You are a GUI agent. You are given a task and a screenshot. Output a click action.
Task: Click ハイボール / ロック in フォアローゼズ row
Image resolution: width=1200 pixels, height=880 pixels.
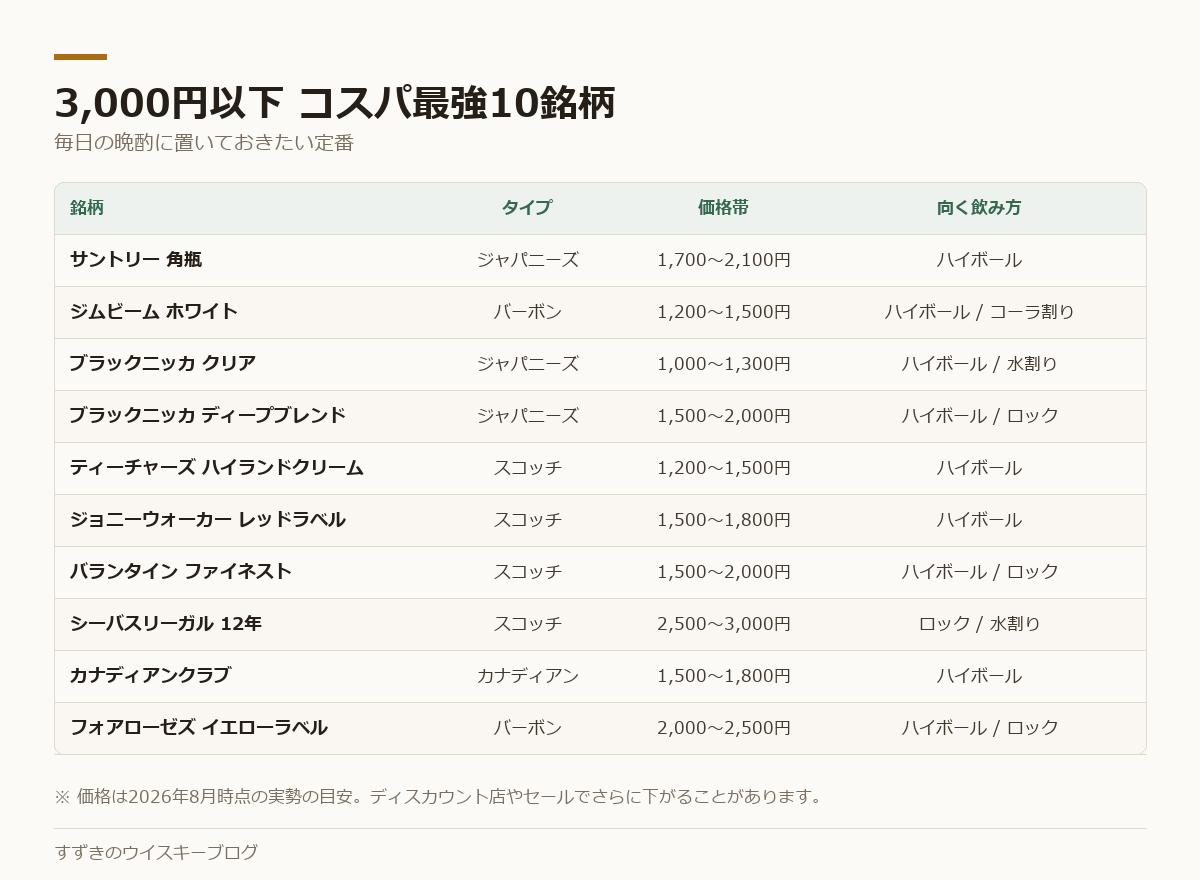pyautogui.click(x=979, y=728)
